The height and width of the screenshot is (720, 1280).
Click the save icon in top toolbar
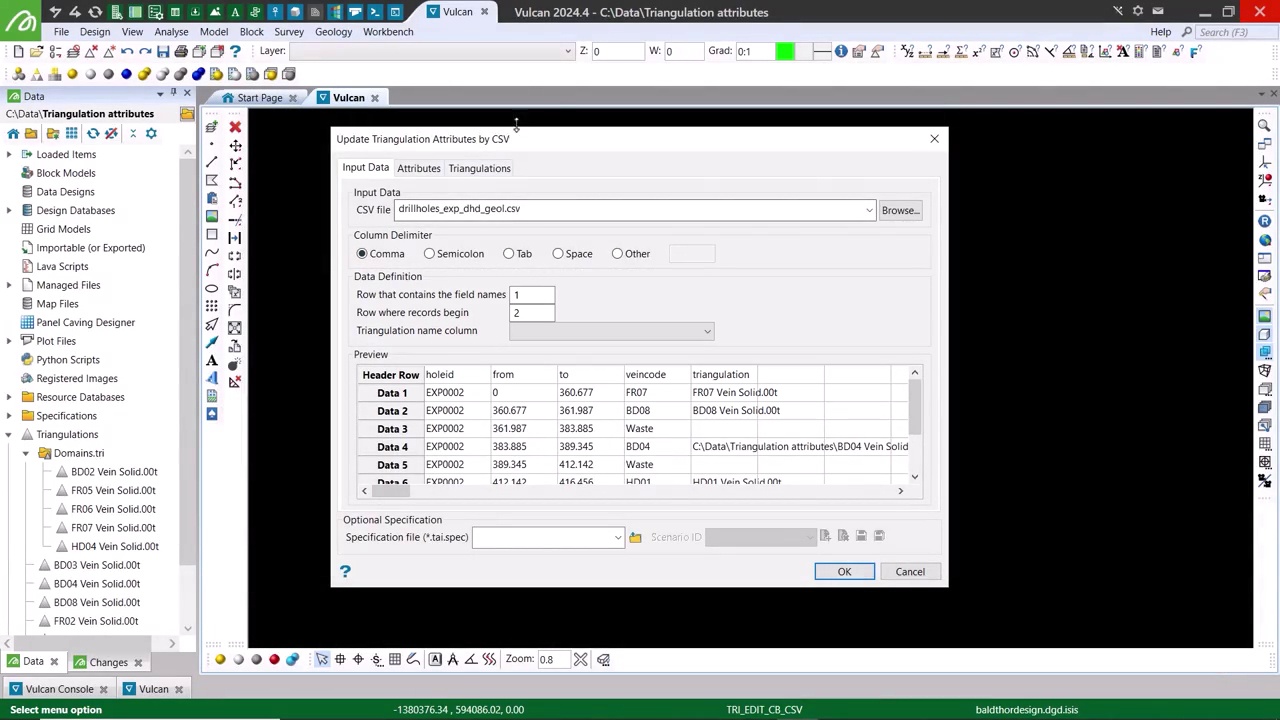click(x=163, y=51)
